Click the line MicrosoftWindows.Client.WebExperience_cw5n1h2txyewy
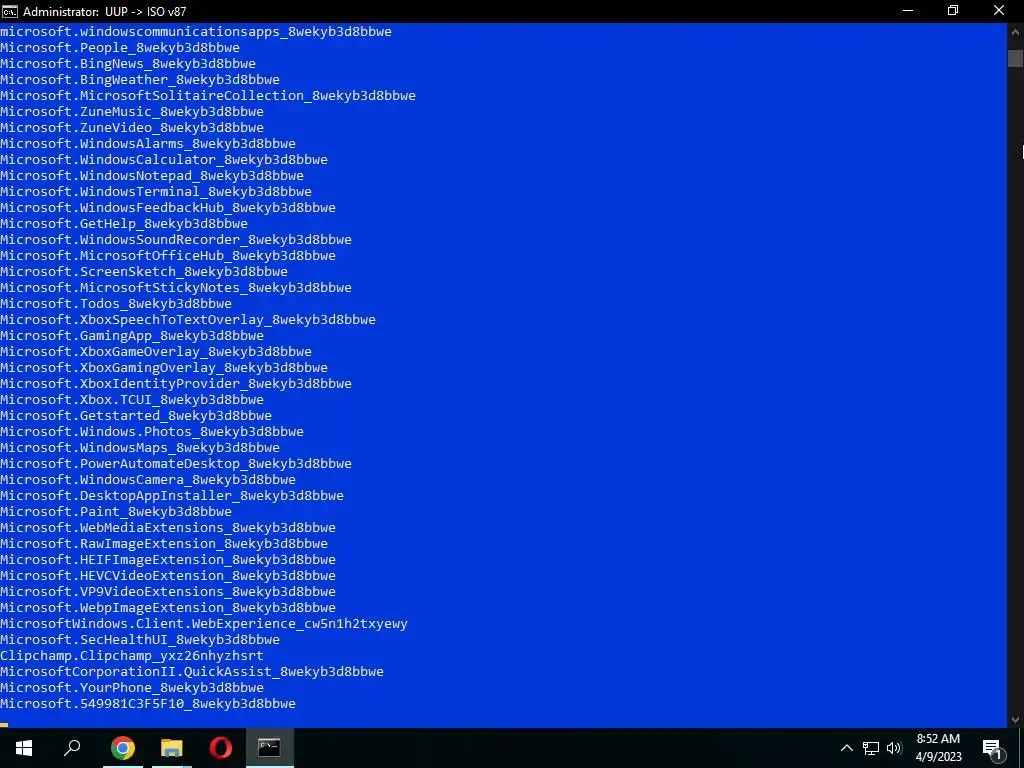1024x768 pixels. click(x=204, y=624)
